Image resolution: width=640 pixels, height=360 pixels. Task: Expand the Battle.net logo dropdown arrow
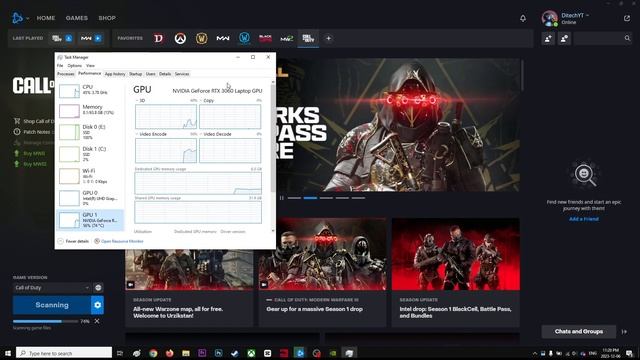click(27, 18)
